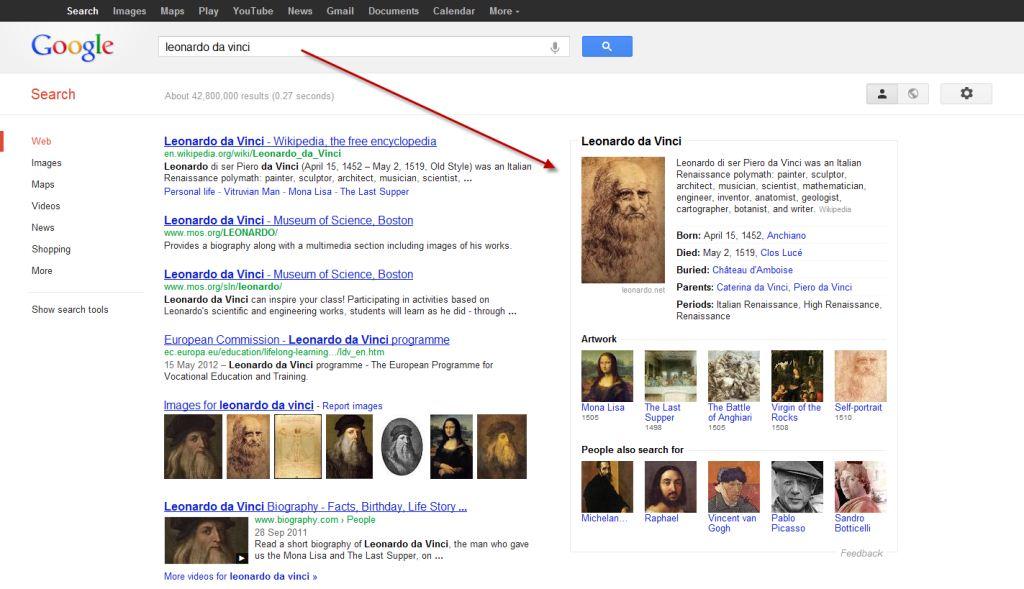The height and width of the screenshot is (589, 1024).
Task: Select News filter in left sidebar
Action: [x=42, y=227]
